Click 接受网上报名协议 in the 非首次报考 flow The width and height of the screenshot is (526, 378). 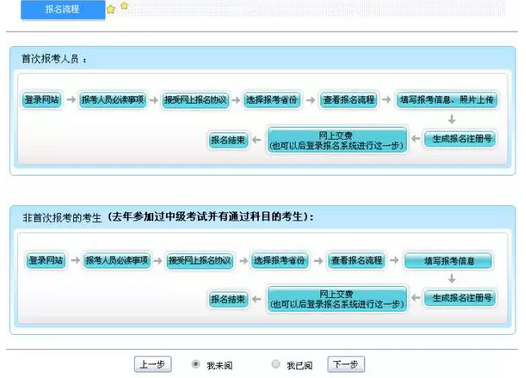[x=200, y=260]
